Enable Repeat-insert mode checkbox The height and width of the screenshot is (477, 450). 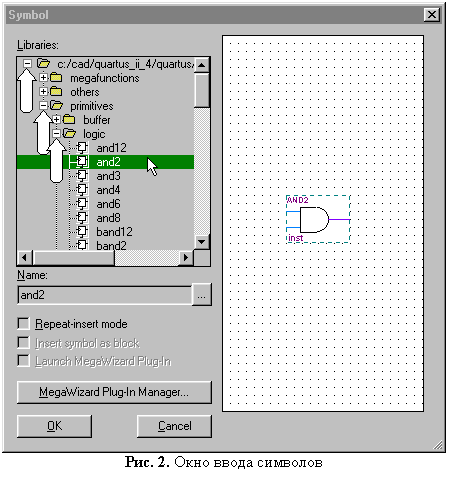[23, 323]
